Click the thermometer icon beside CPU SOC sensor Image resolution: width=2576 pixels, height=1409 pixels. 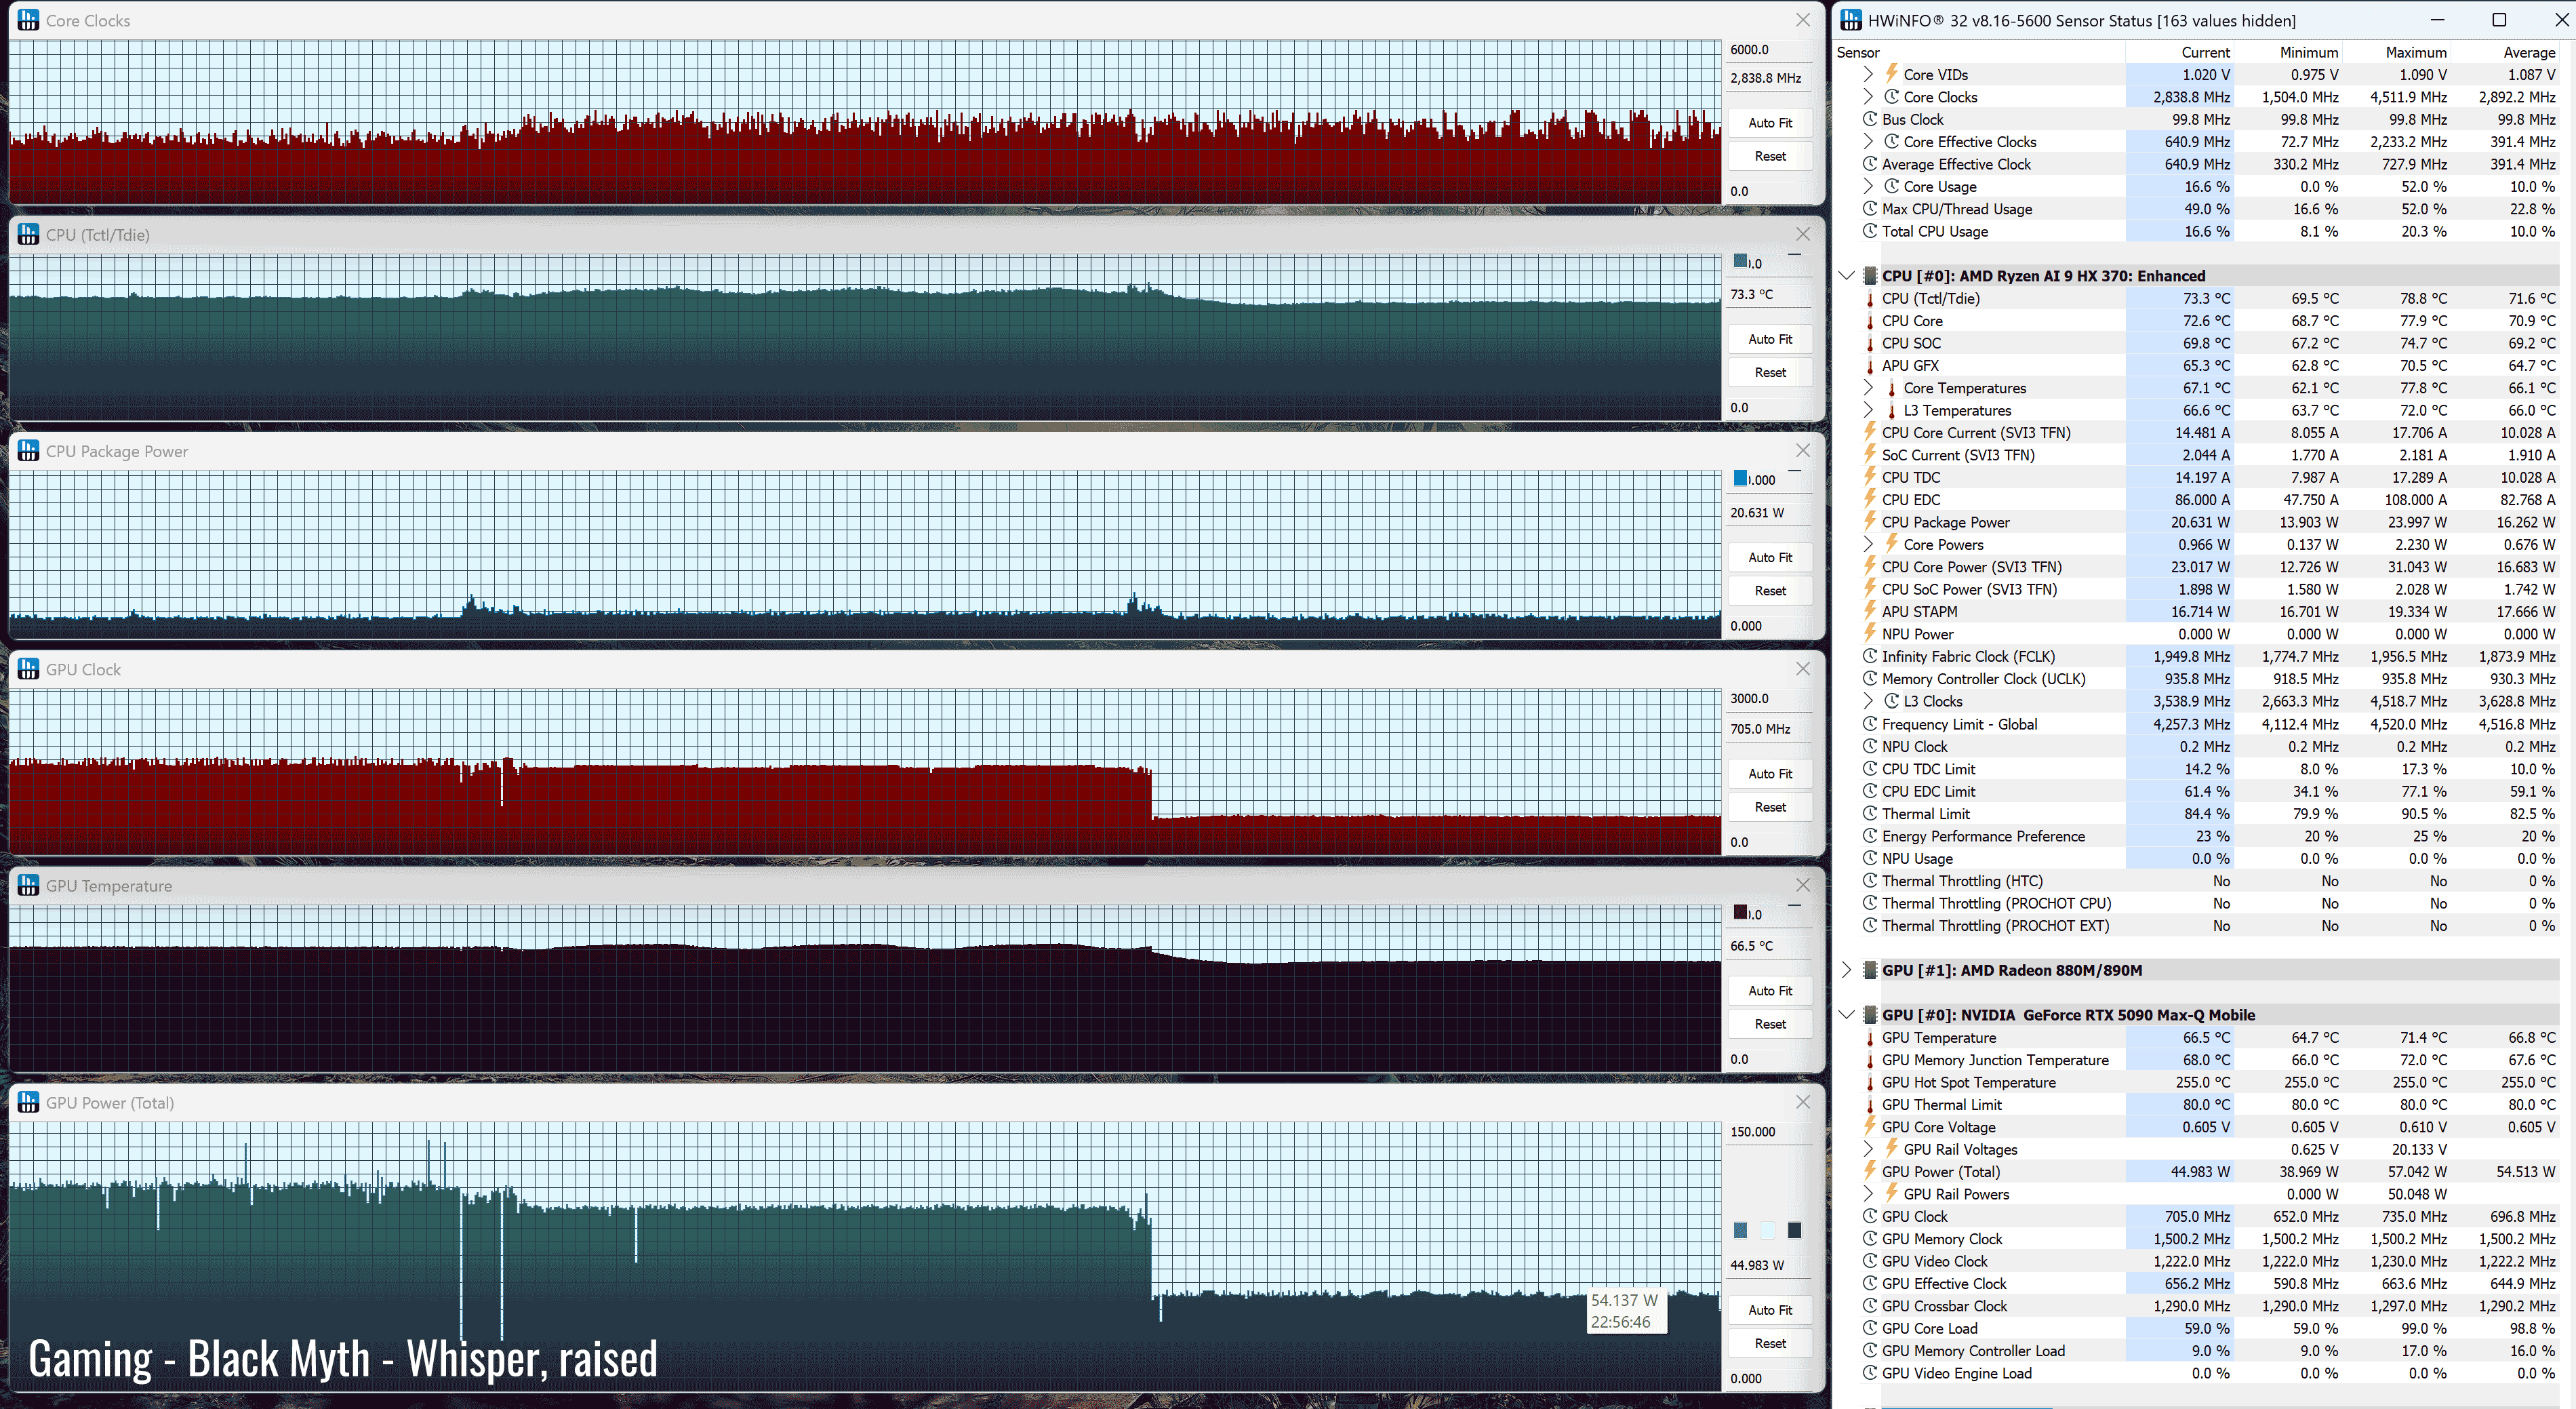click(x=1869, y=343)
